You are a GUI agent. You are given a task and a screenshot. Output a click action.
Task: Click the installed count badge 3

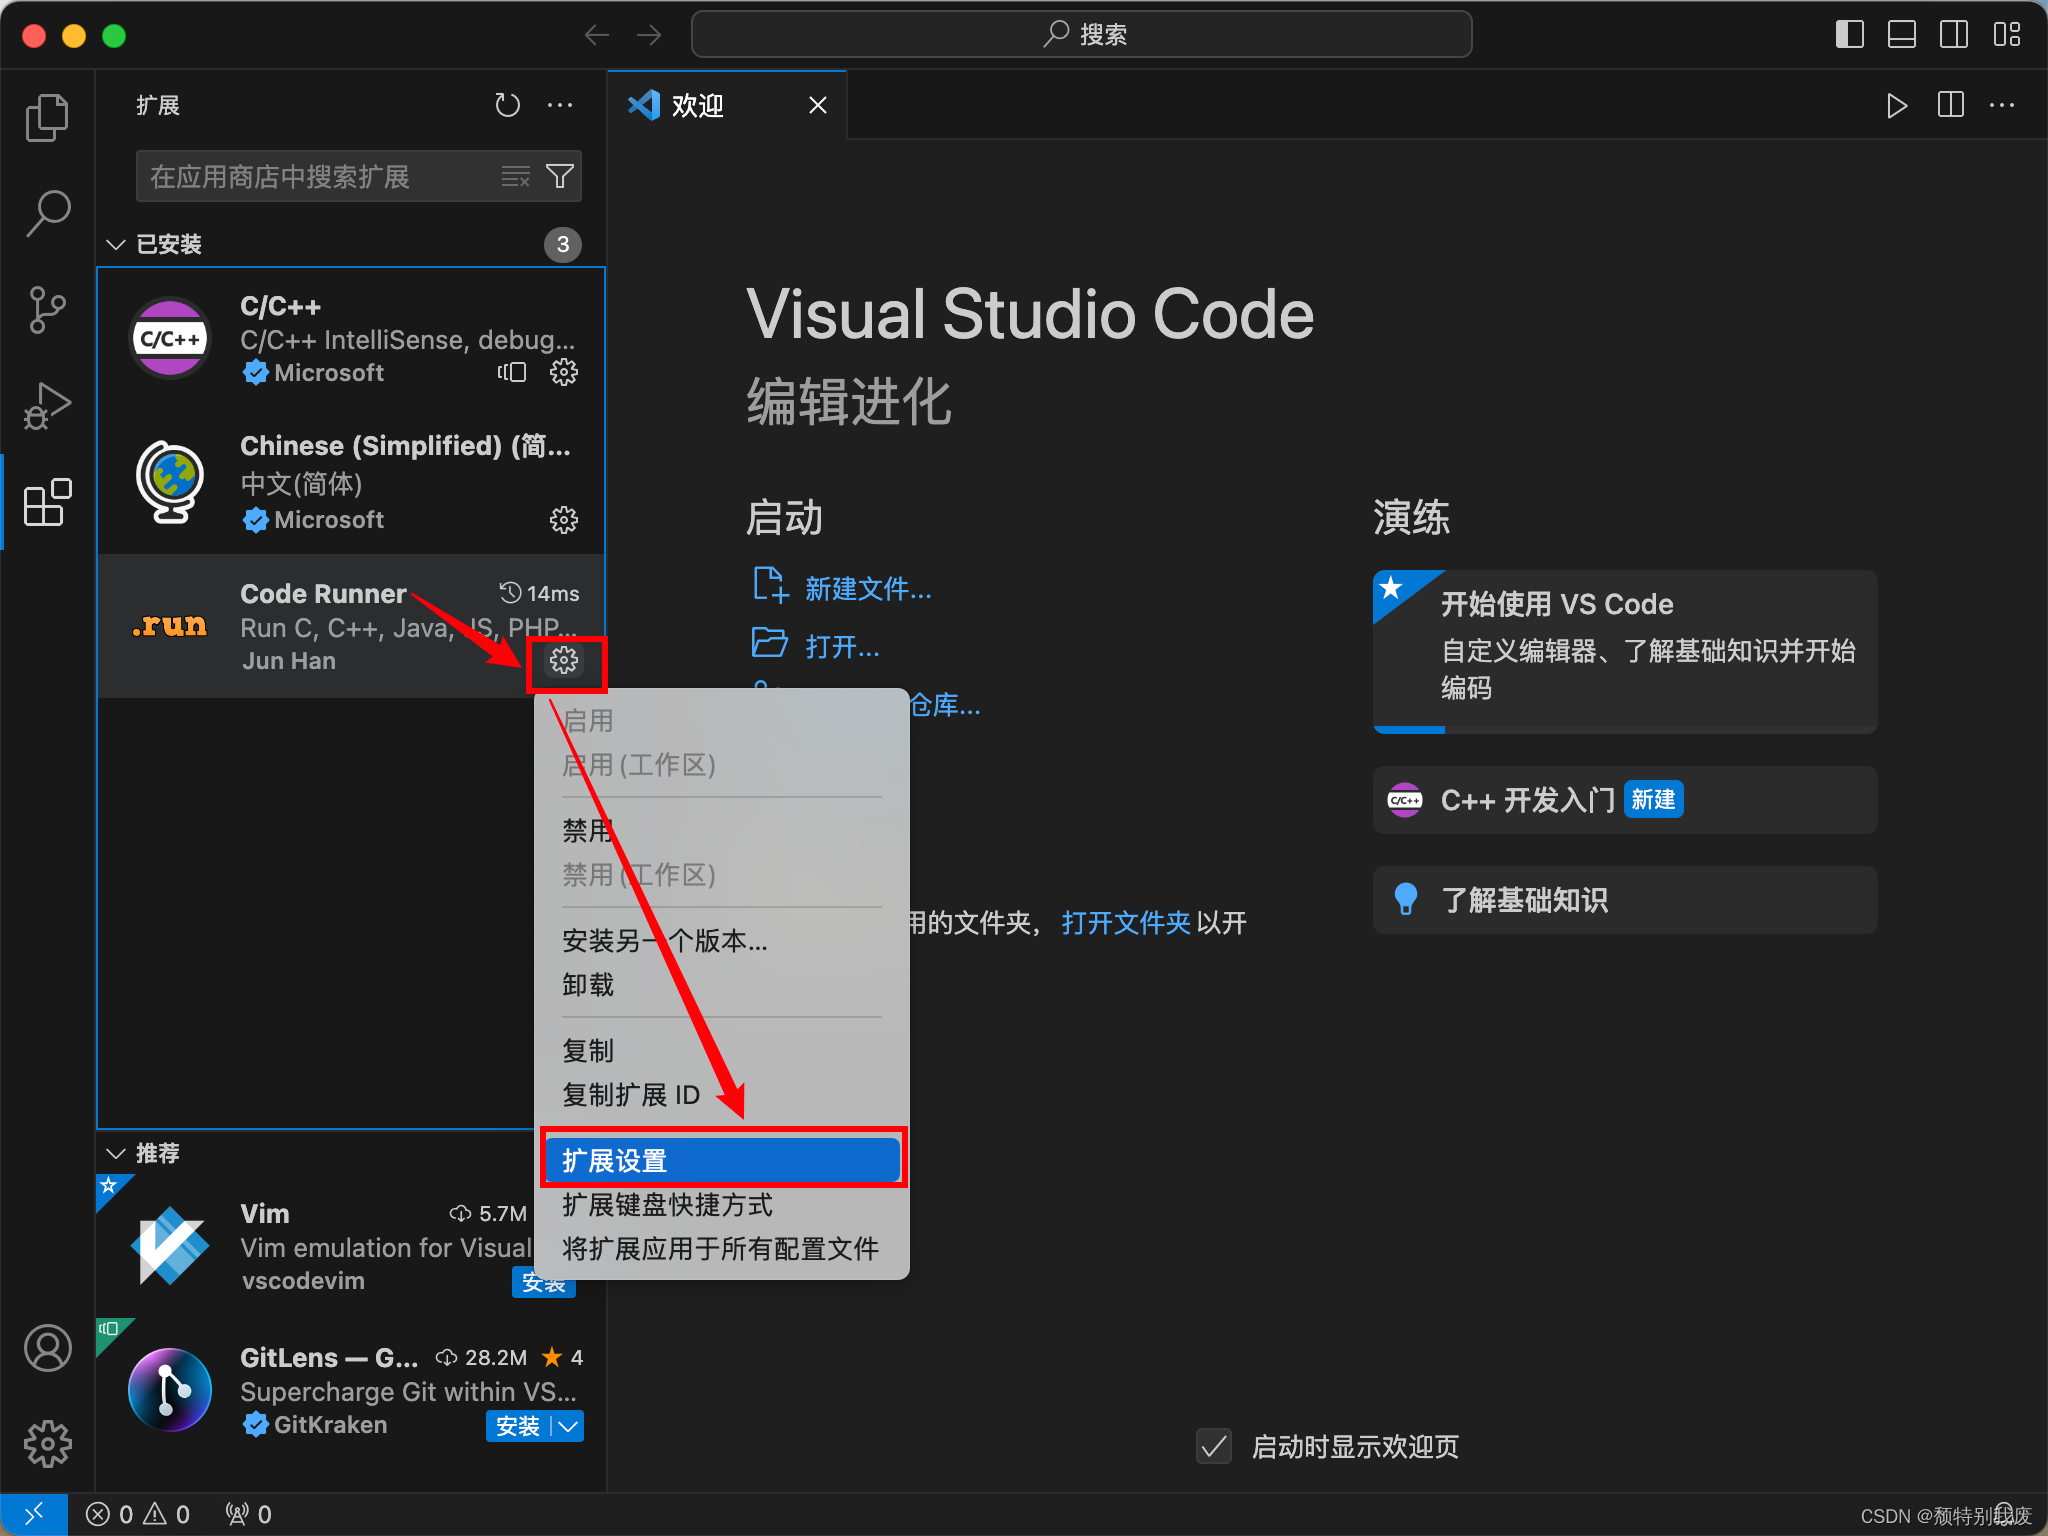pos(563,244)
